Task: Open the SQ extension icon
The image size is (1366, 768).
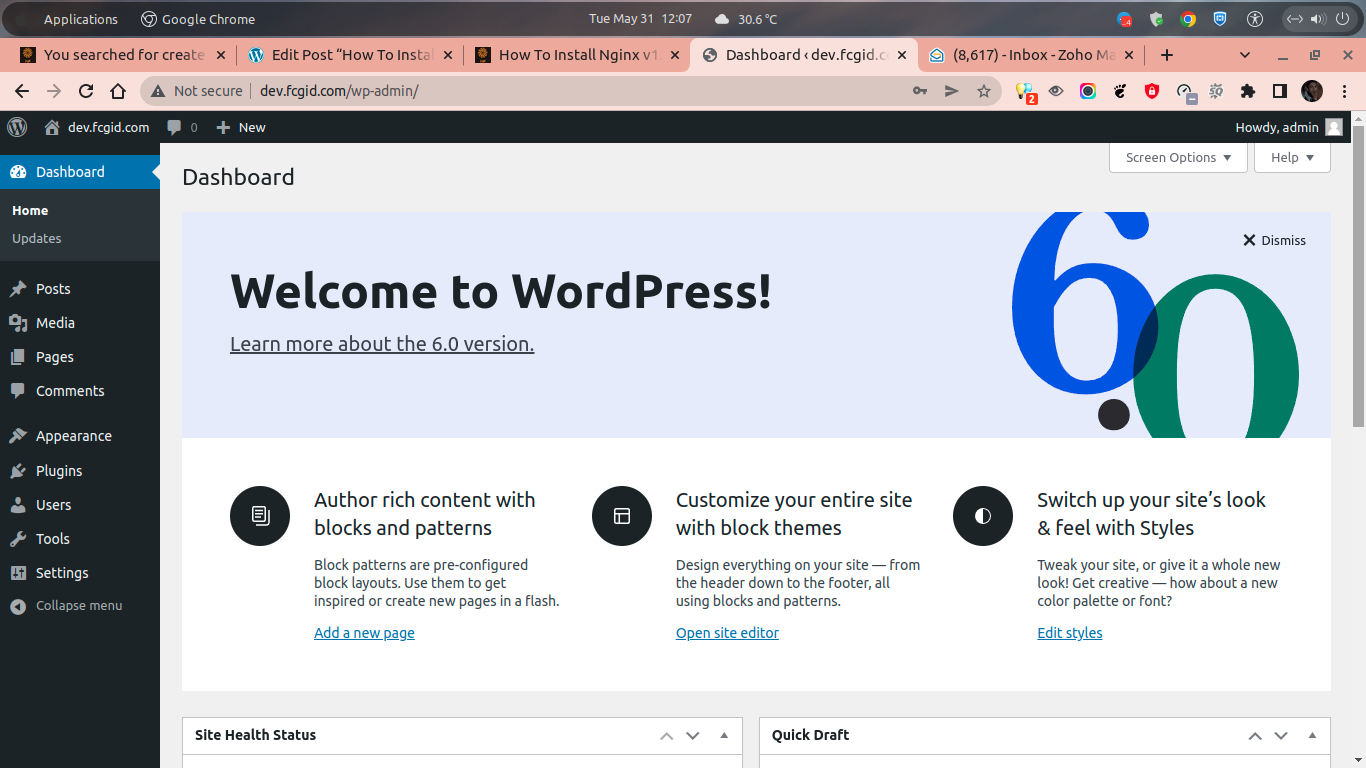Action: (1216, 91)
